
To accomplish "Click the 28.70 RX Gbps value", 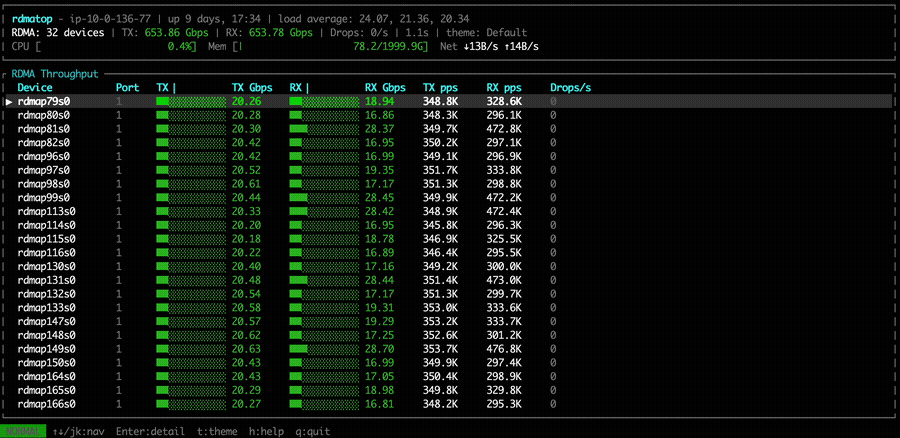I will (379, 350).
